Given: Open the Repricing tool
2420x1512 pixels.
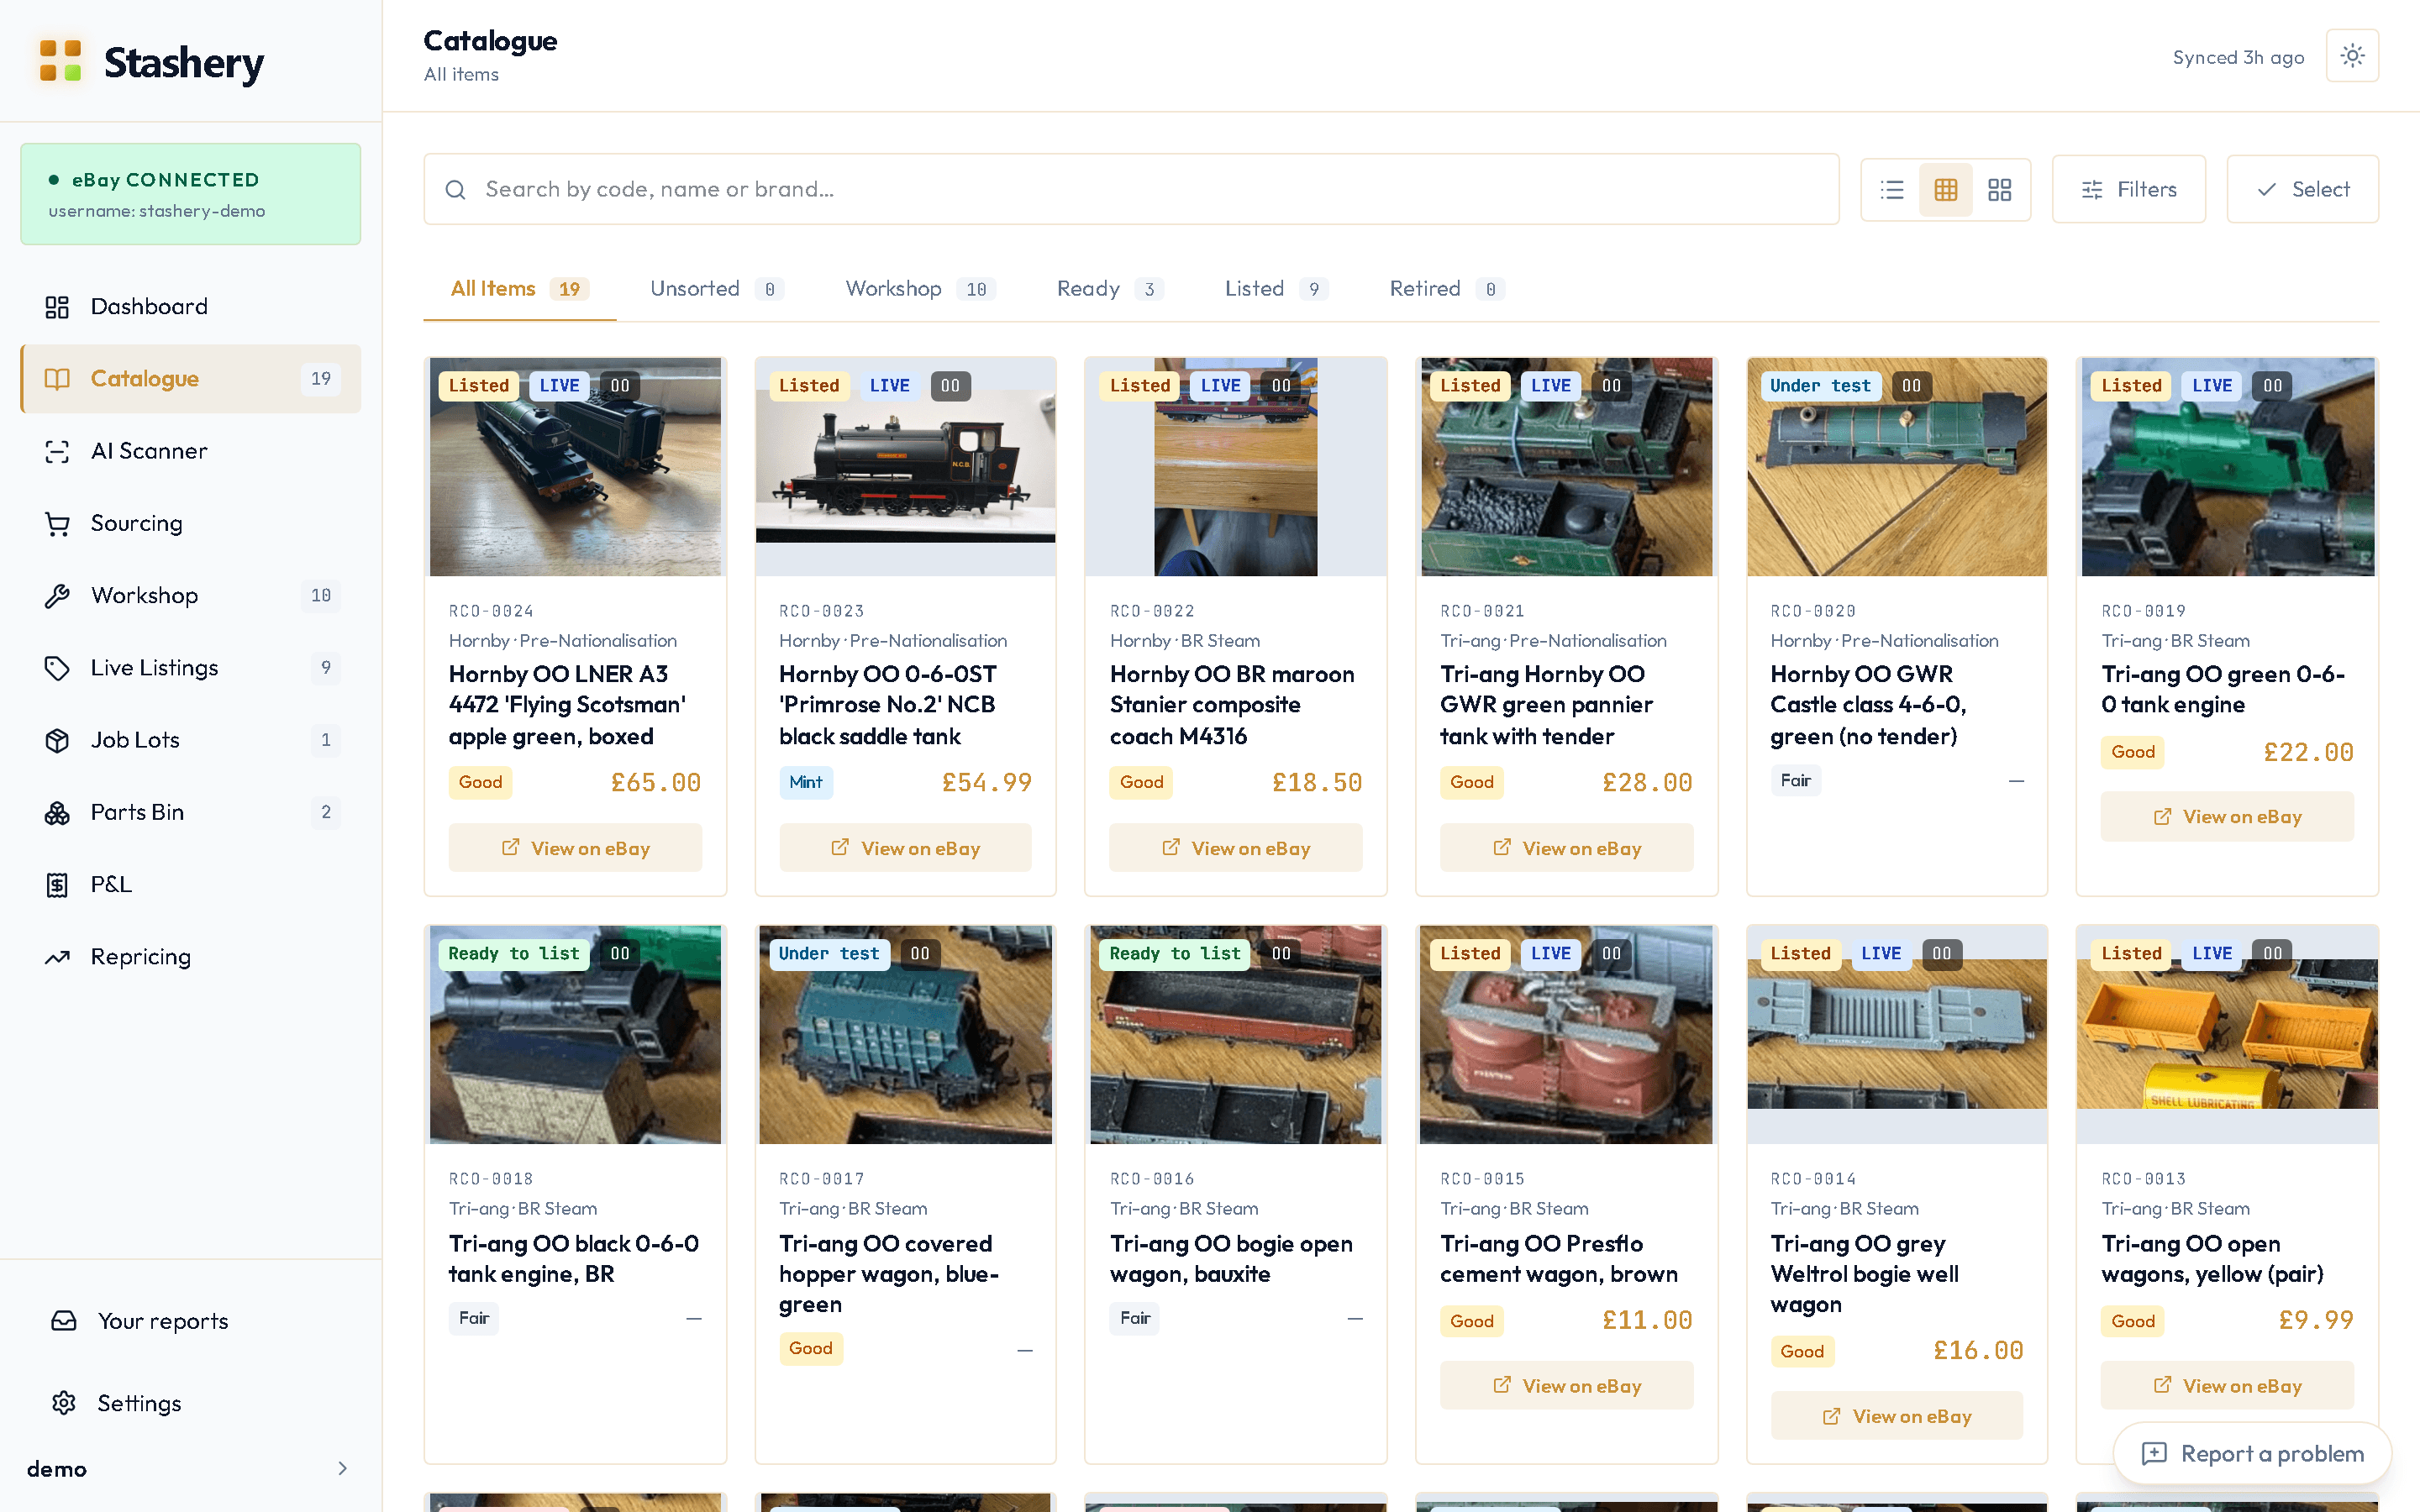Looking at the screenshot, I should click(x=190, y=957).
